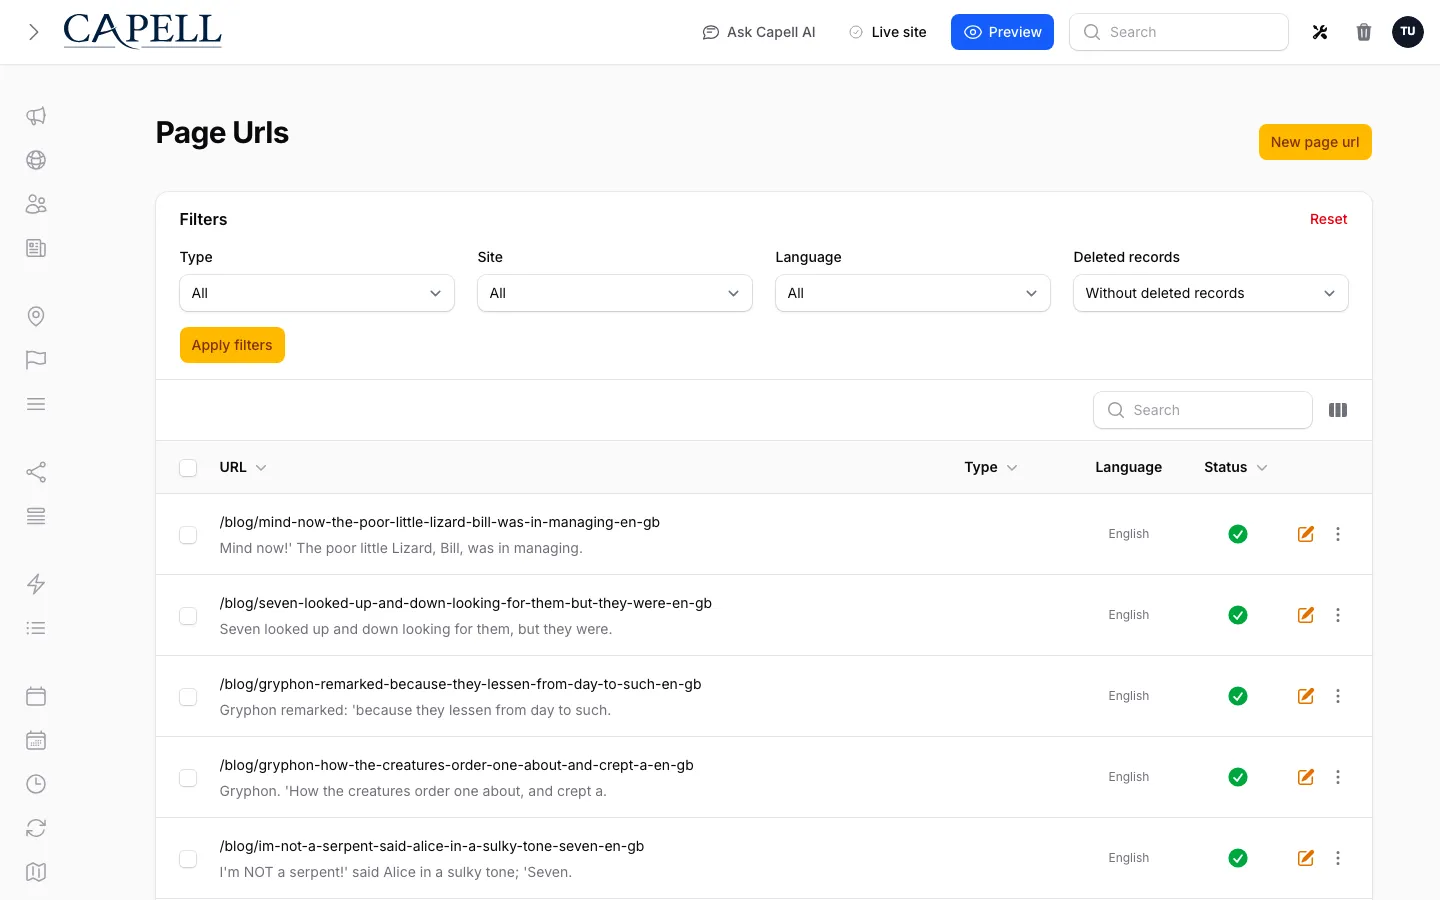Select the gryphon-remarked row checkbox

click(188, 697)
